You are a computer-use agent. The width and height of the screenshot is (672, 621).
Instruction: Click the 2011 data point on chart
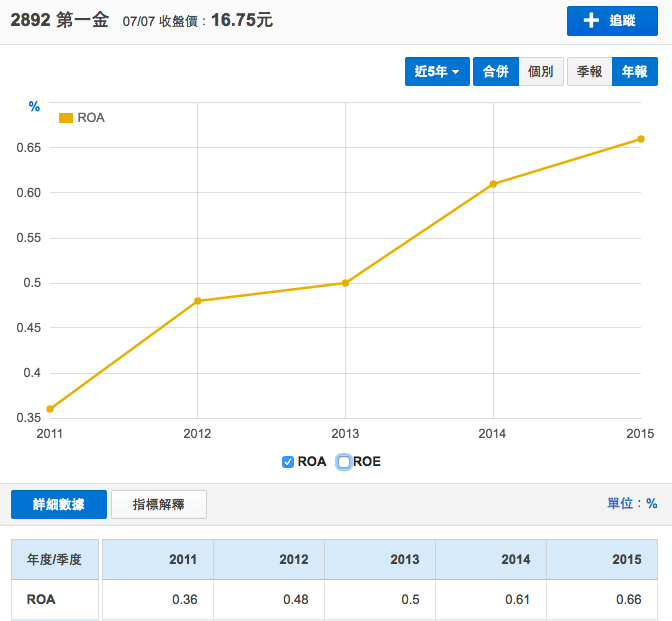click(50, 409)
